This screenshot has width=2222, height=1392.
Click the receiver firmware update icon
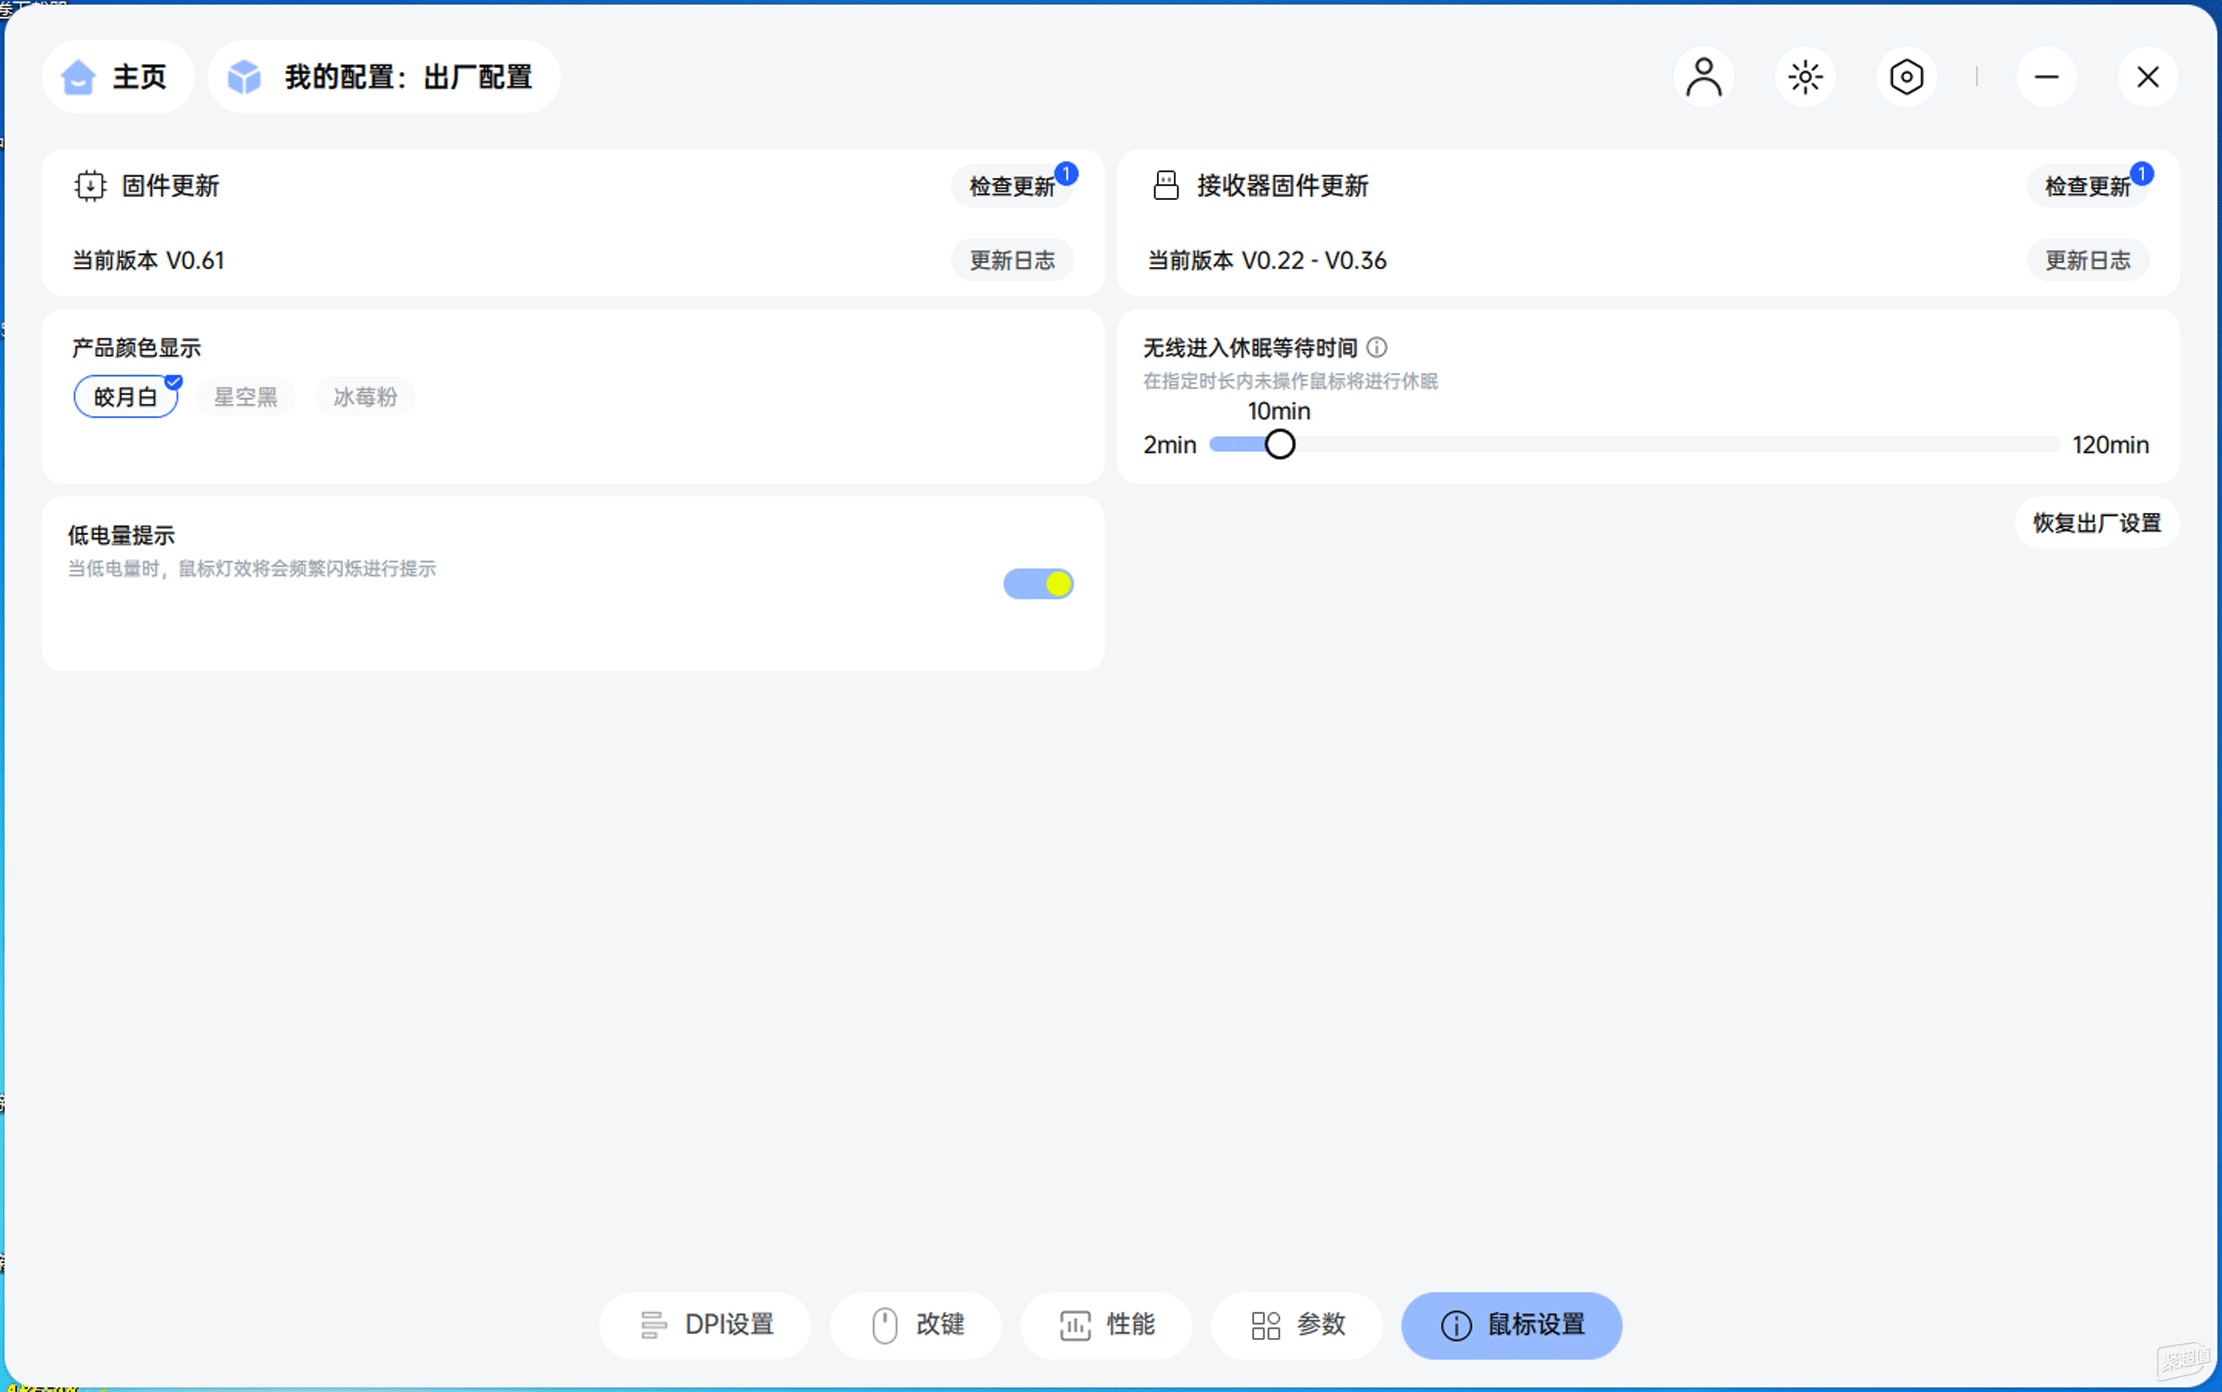pos(1165,186)
